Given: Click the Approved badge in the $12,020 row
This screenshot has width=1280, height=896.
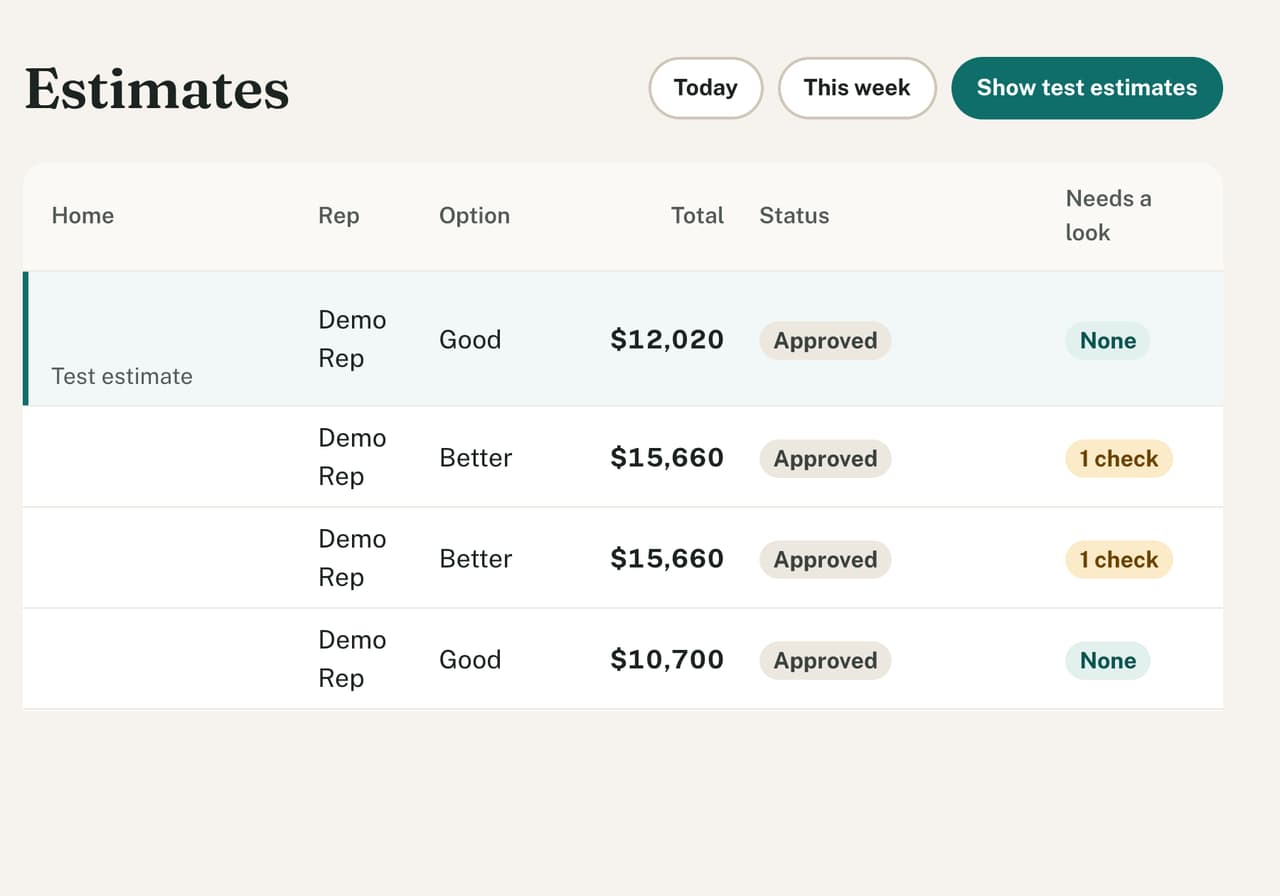Looking at the screenshot, I should click(825, 341).
